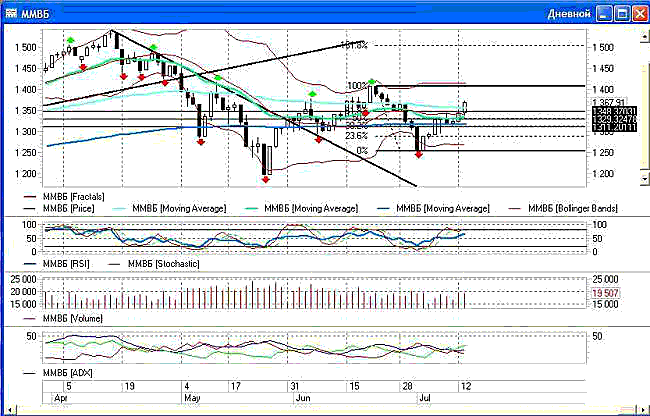The width and height of the screenshot is (650, 416).
Task: Select the light cyan Moving Average legend entry
Action: [x=170, y=208]
